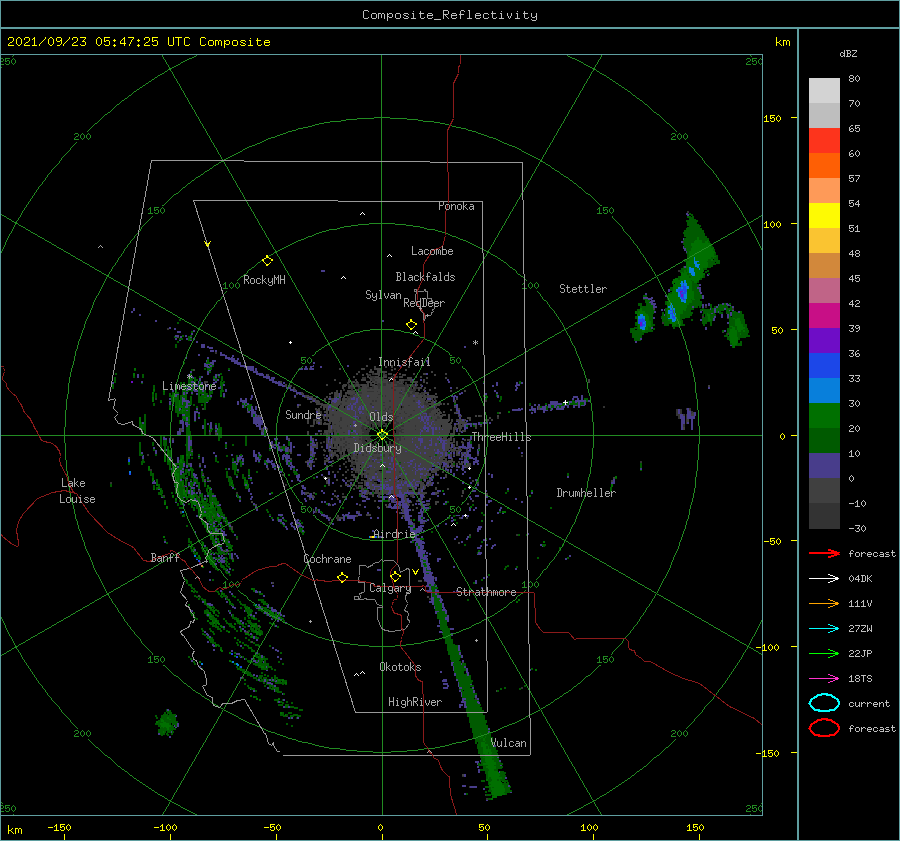Click the dBZ legend heading
This screenshot has height=841, width=900.
click(x=848, y=54)
